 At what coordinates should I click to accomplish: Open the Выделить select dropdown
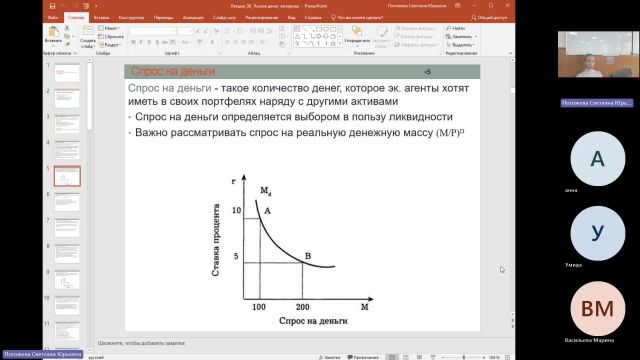coord(460,44)
